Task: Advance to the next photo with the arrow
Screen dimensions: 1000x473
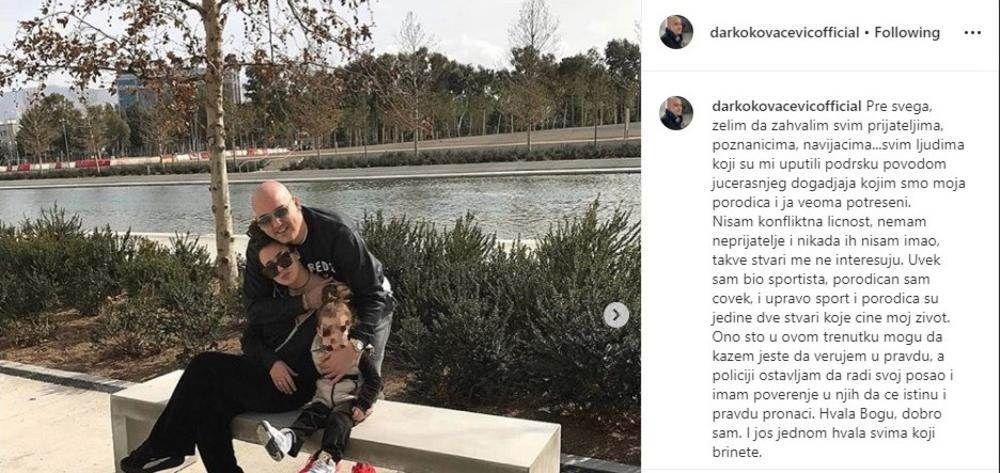Action: tap(616, 315)
